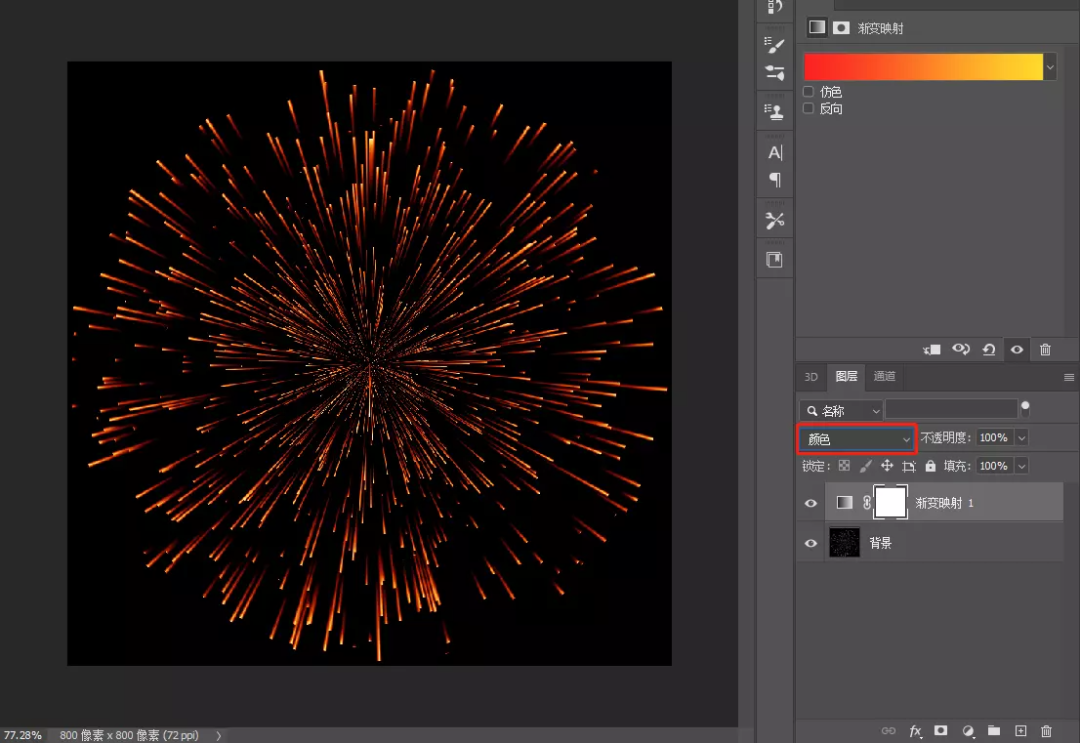This screenshot has height=743, width=1080.
Task: Create a new group with folder icon
Action: click(994, 731)
